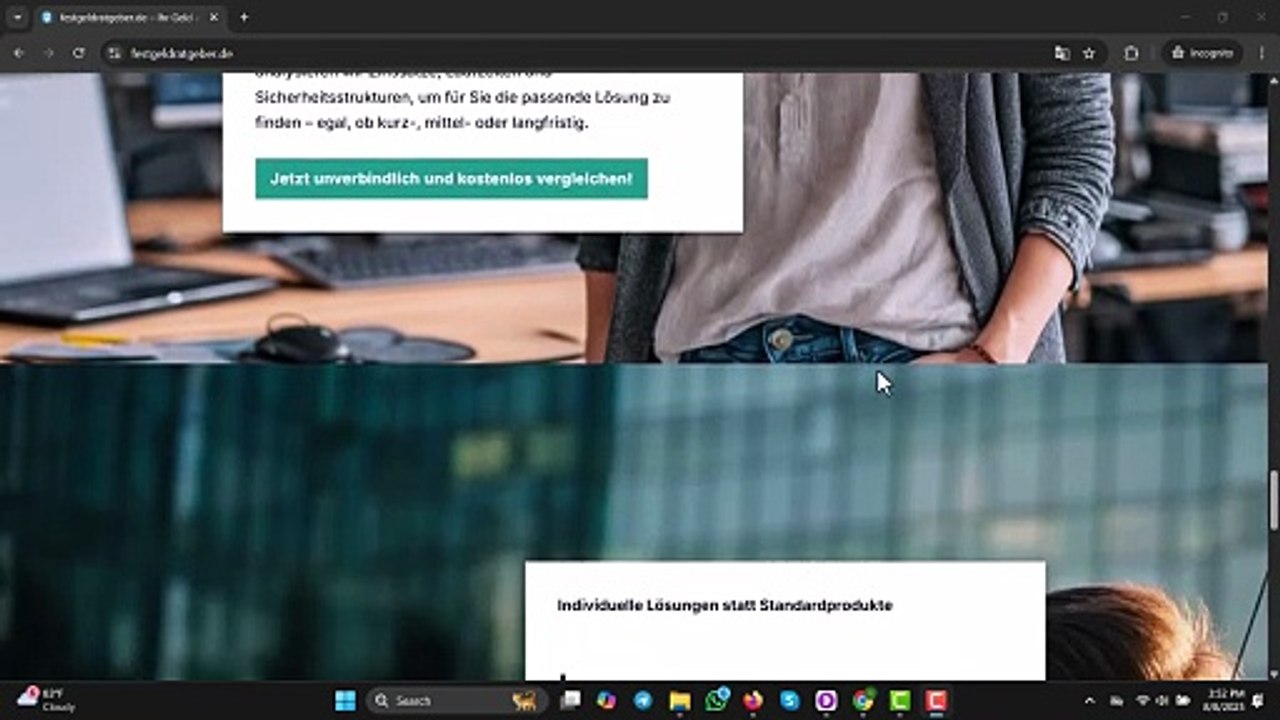Switch to Google Chrome on the taskbar
The width and height of the screenshot is (1280, 720).
pyautogui.click(x=863, y=700)
